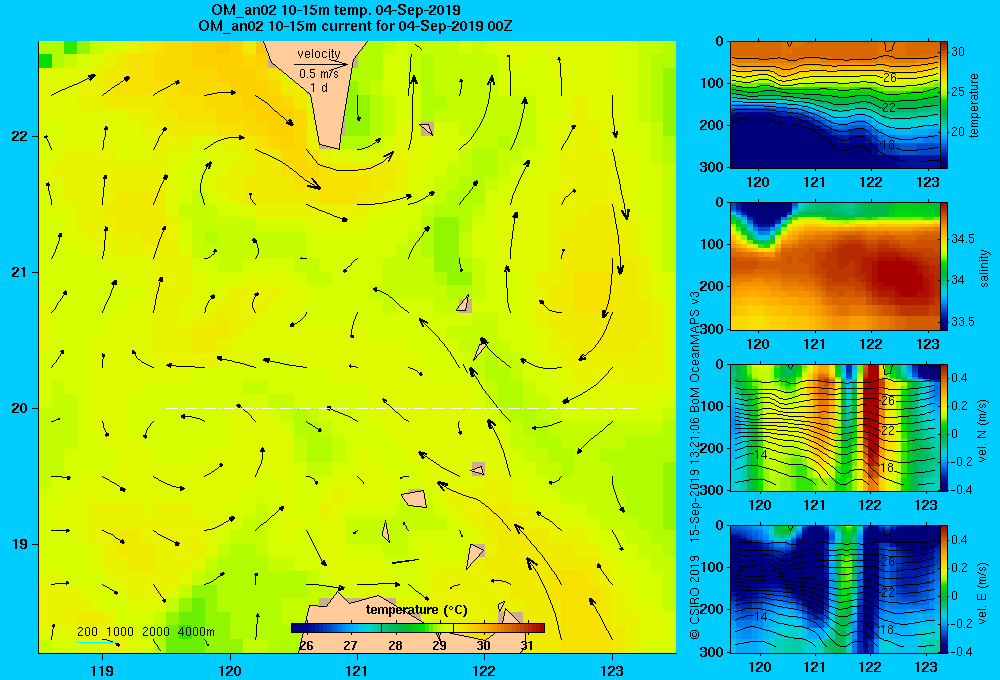Click the velocity reference arrow in legend
The height and width of the screenshot is (680, 1000).
click(x=321, y=64)
